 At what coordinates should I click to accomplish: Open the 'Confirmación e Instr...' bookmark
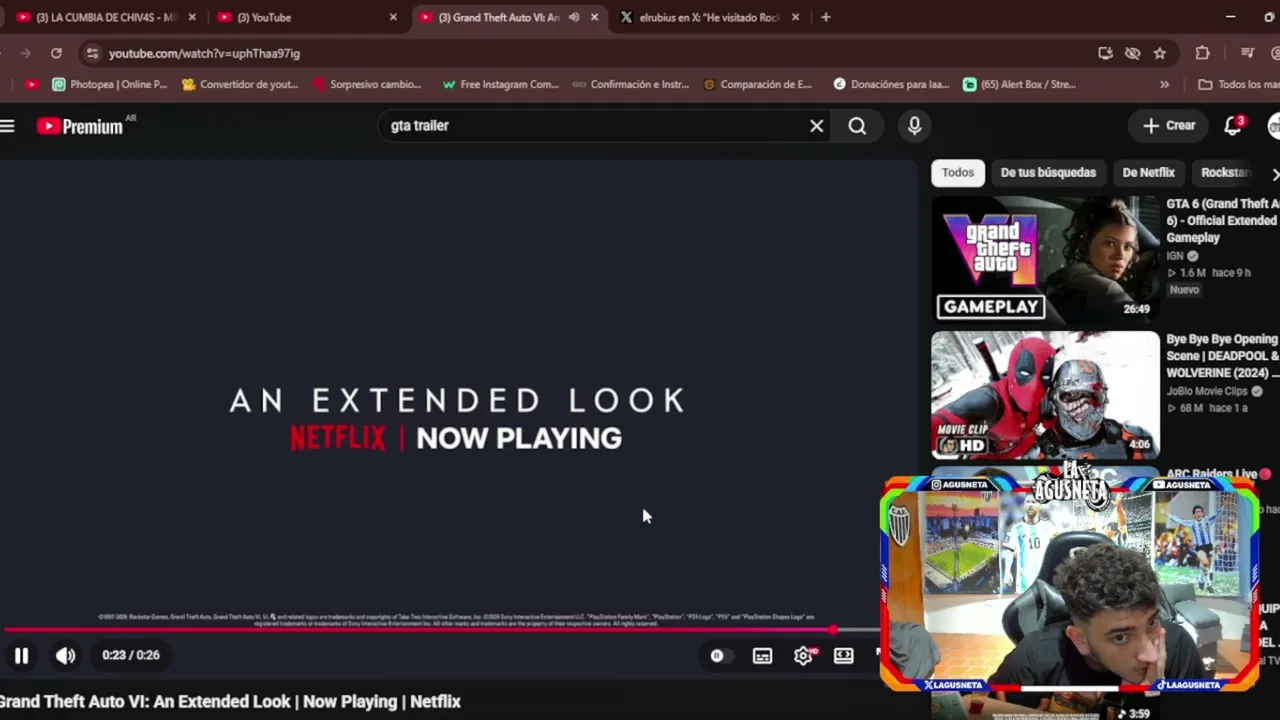[x=630, y=85]
